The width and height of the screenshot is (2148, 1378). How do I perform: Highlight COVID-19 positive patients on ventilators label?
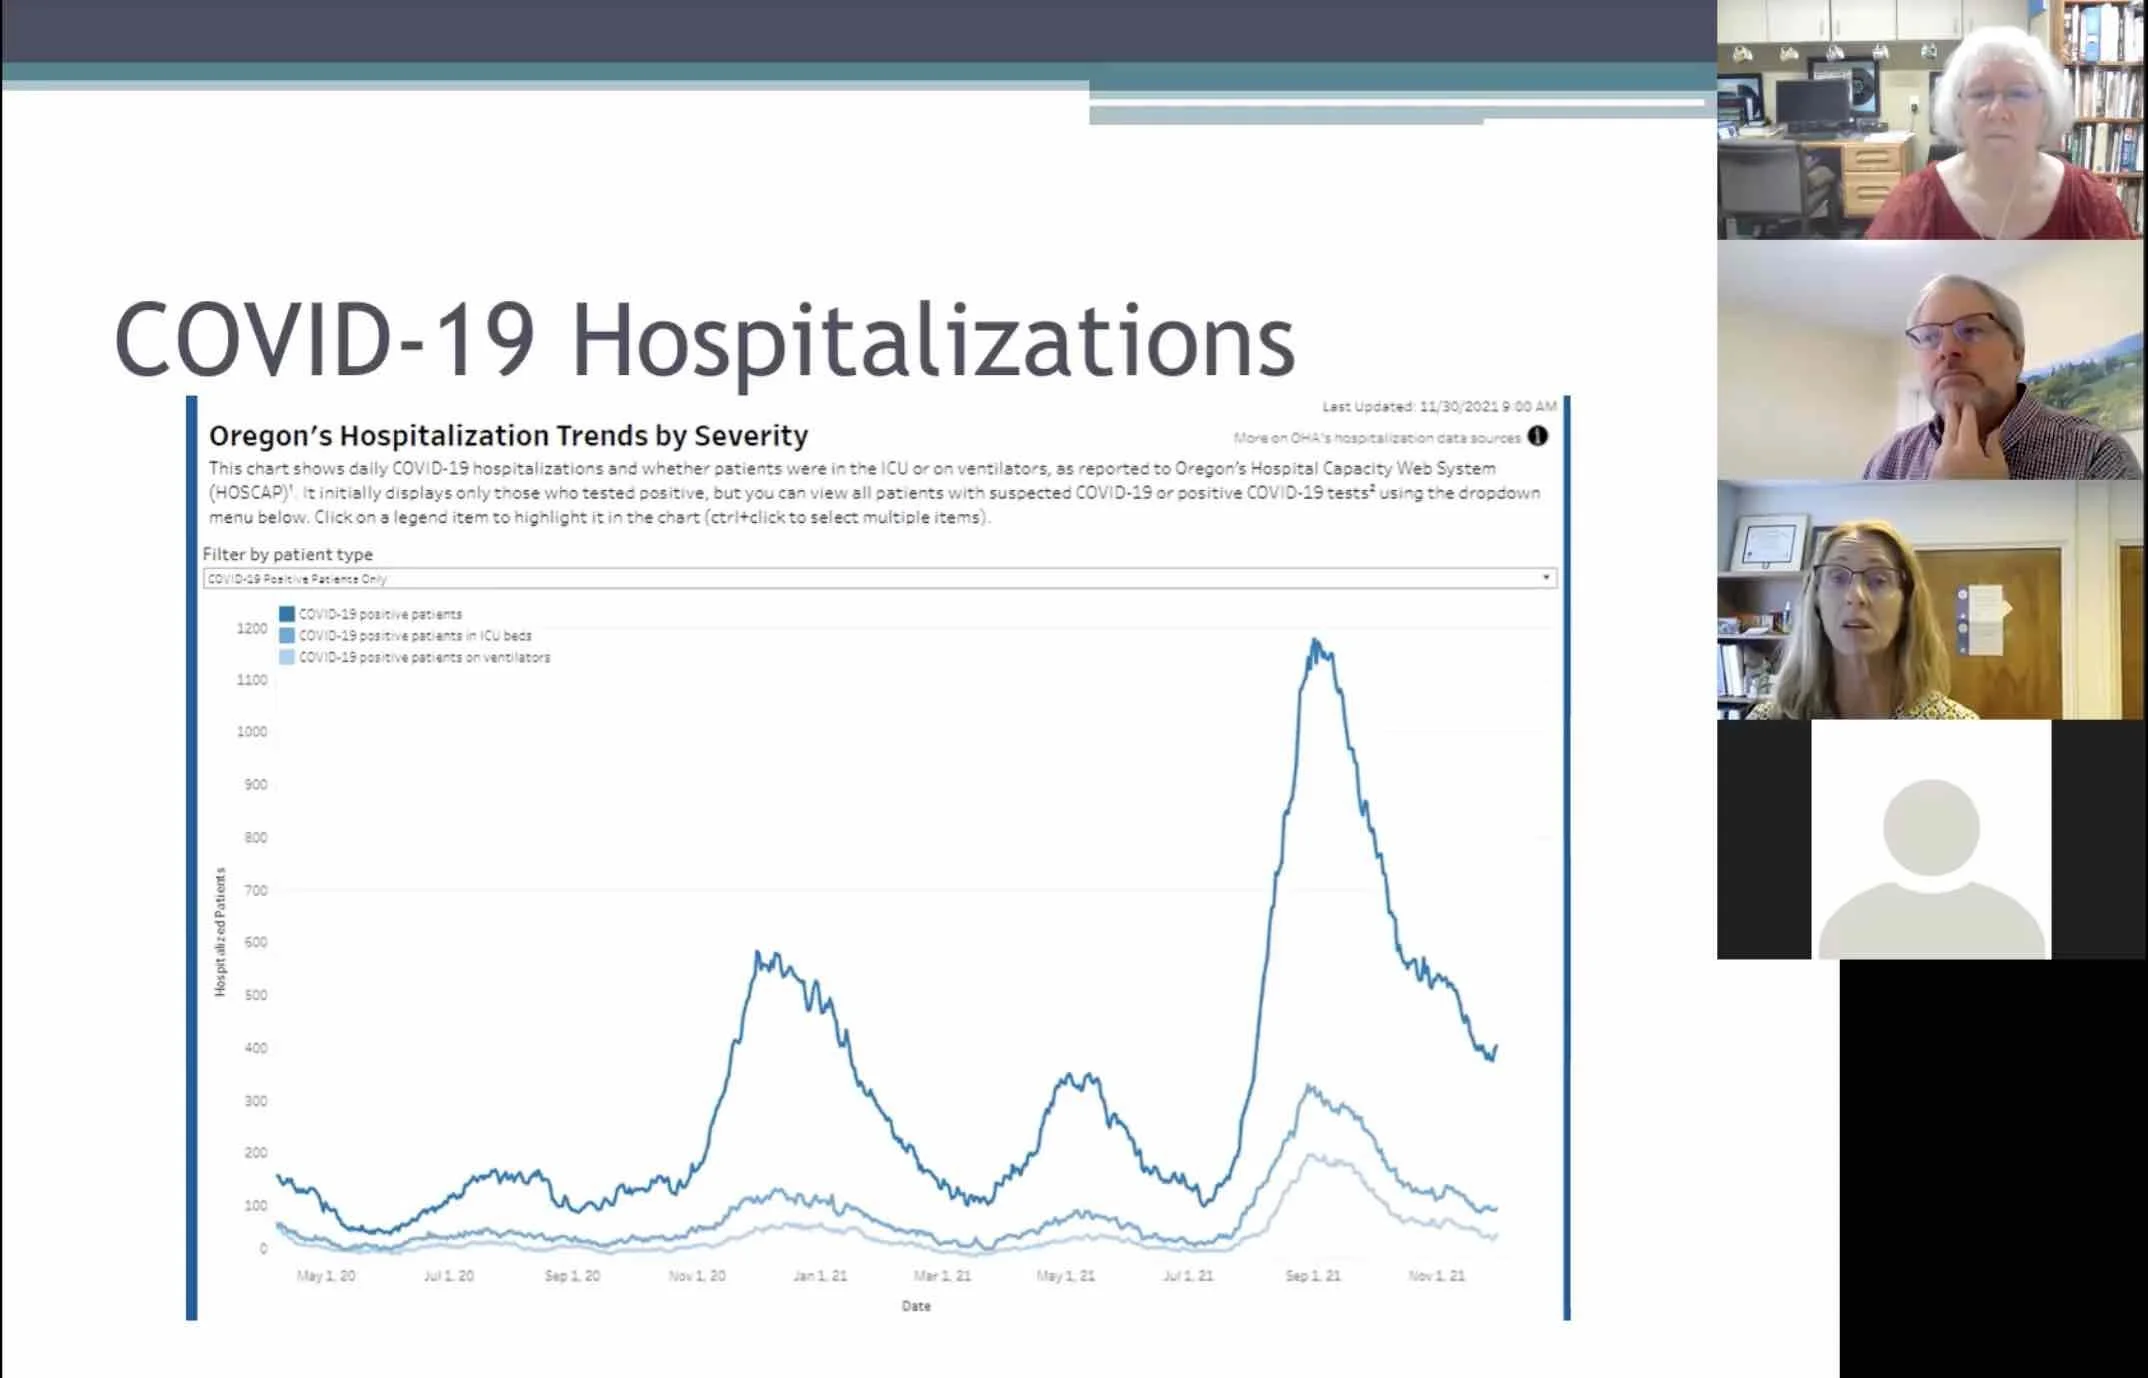424,657
